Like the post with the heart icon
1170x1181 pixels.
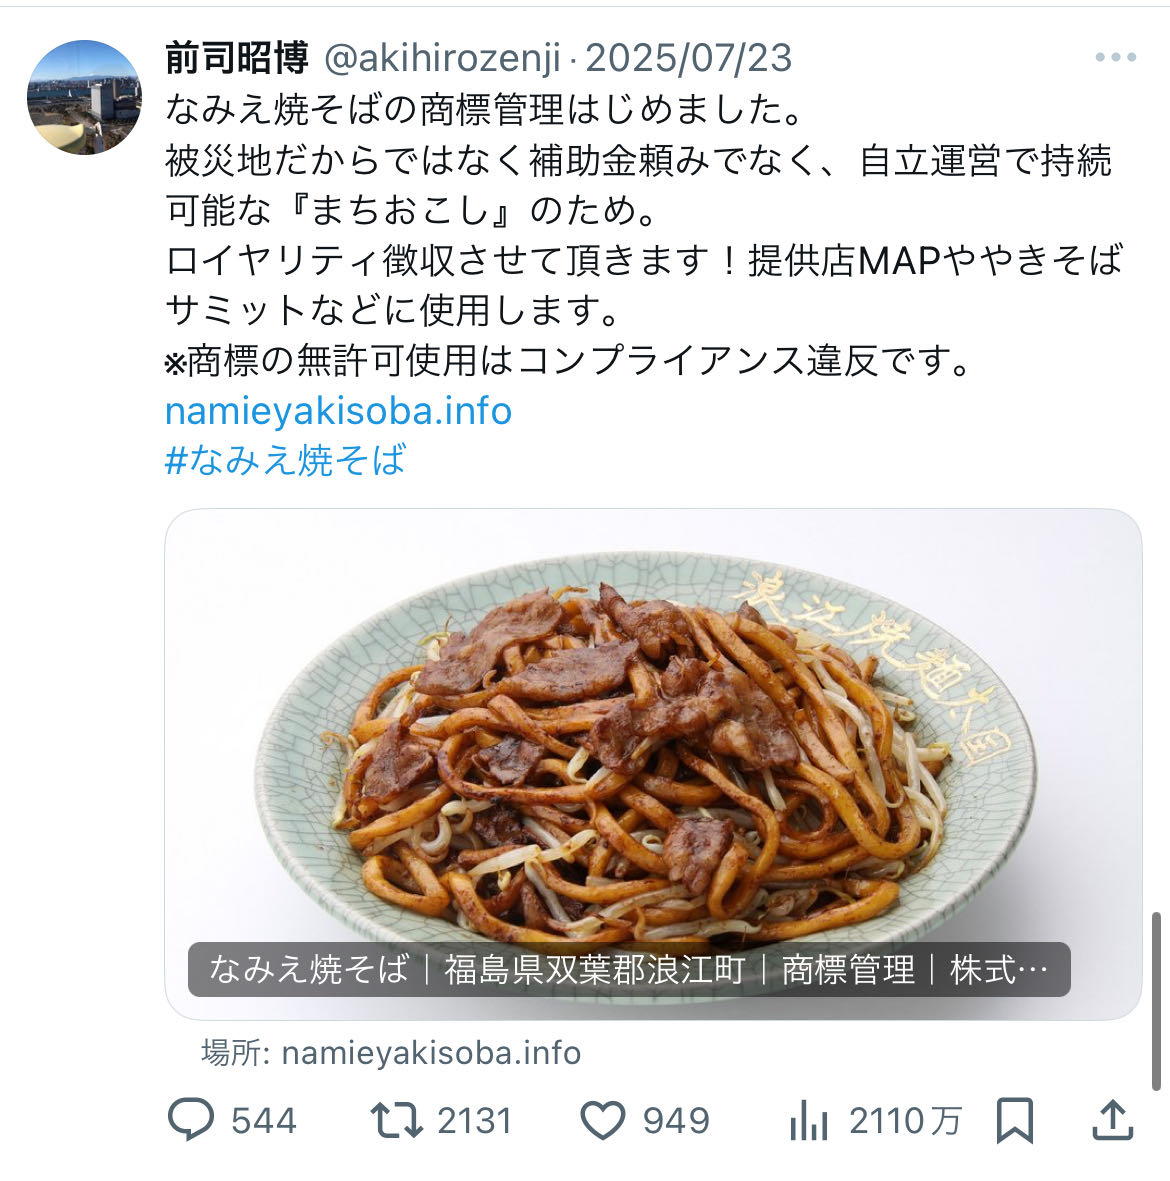pyautogui.click(x=603, y=1120)
